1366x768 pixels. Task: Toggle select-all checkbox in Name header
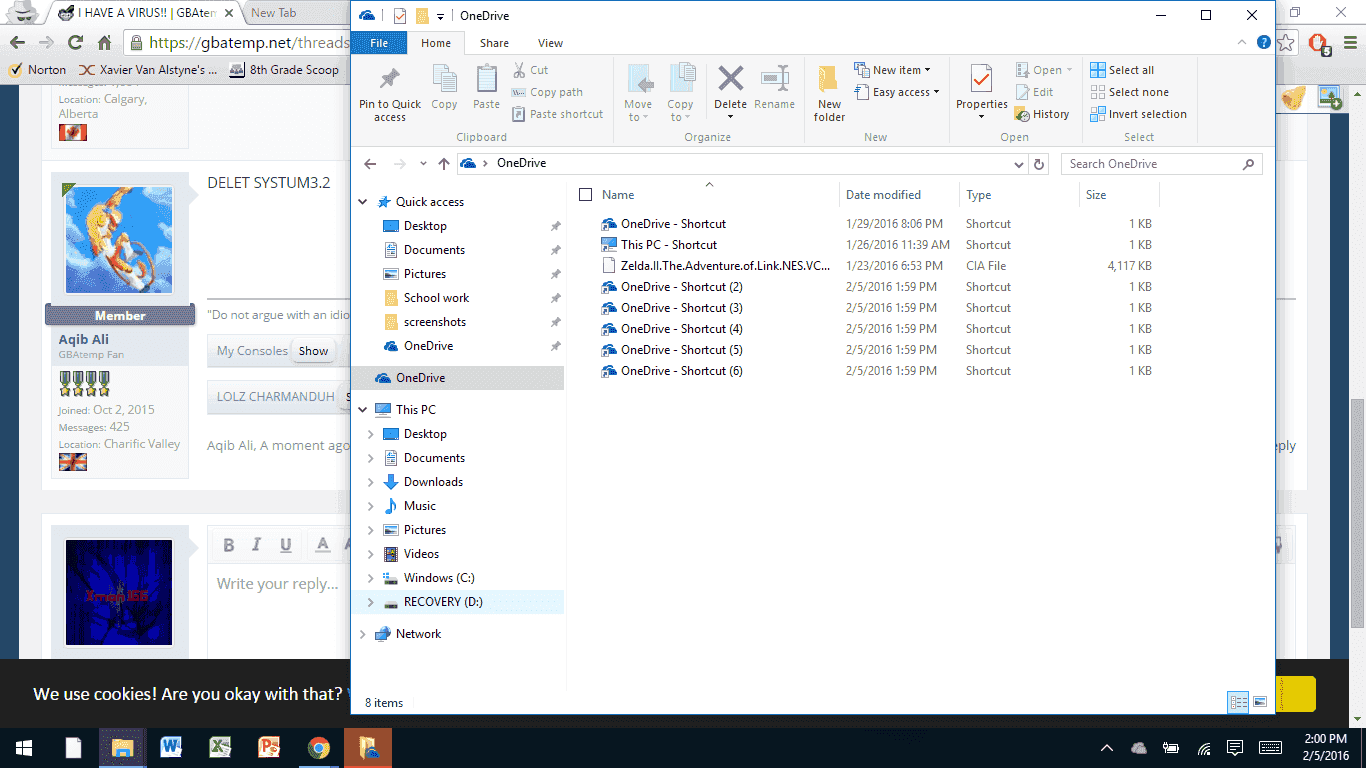coord(586,195)
